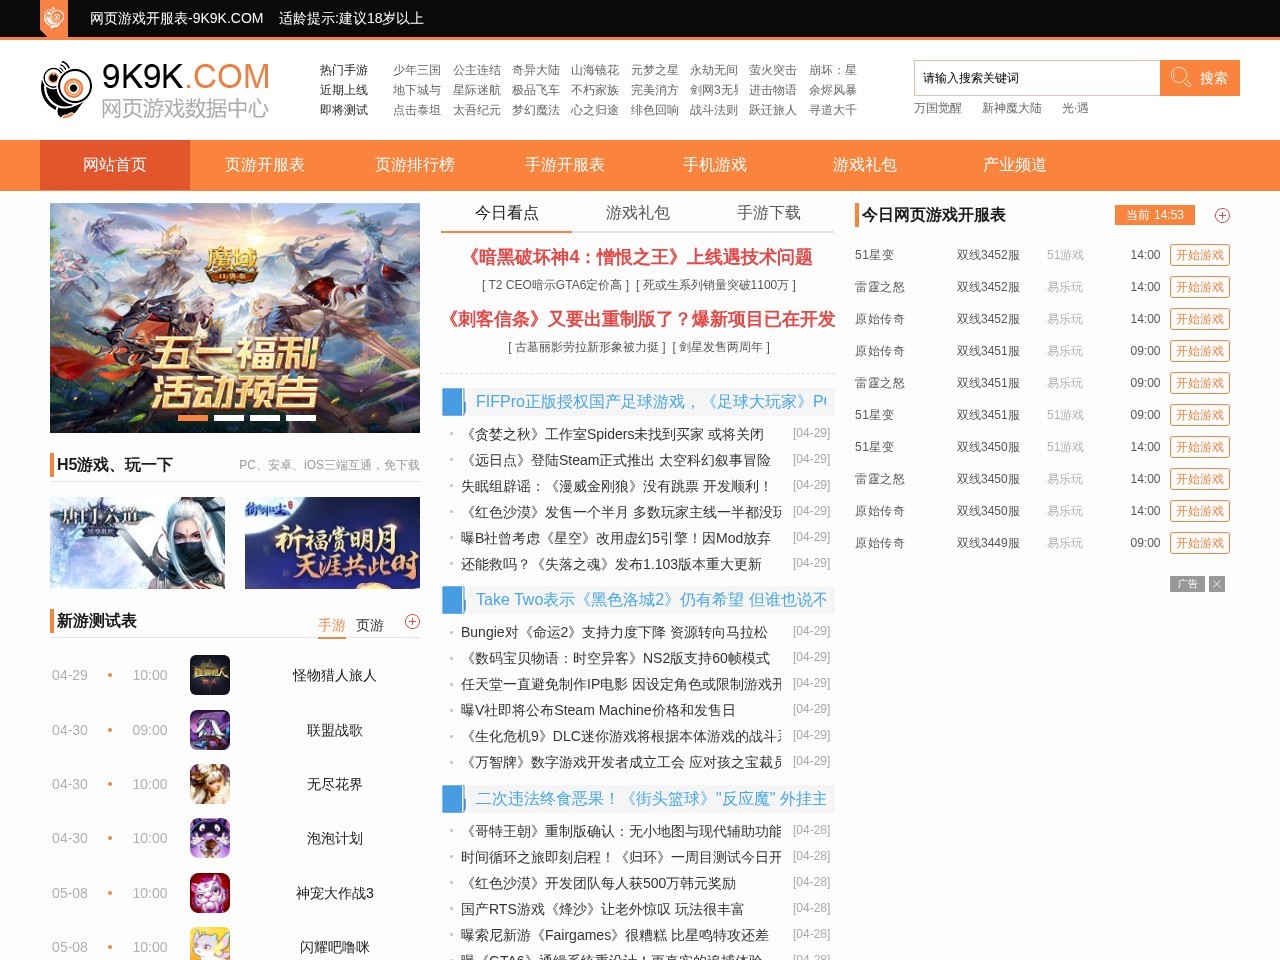1280x960 pixels.
Task: Go to 网站首页 nav item
Action: [115, 165]
